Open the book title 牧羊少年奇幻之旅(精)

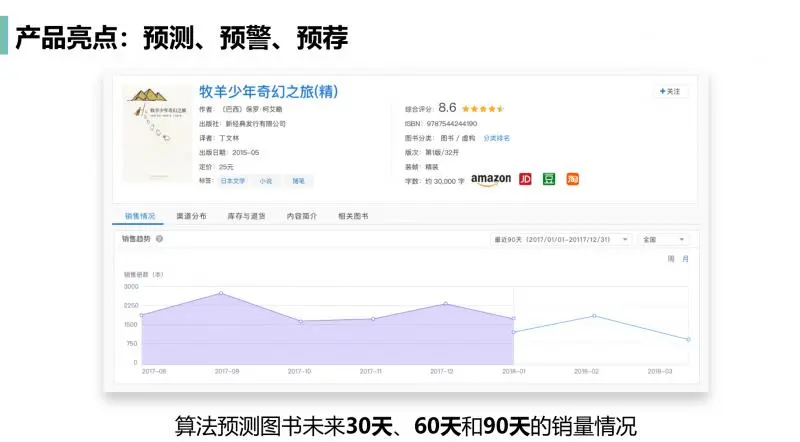[268, 91]
